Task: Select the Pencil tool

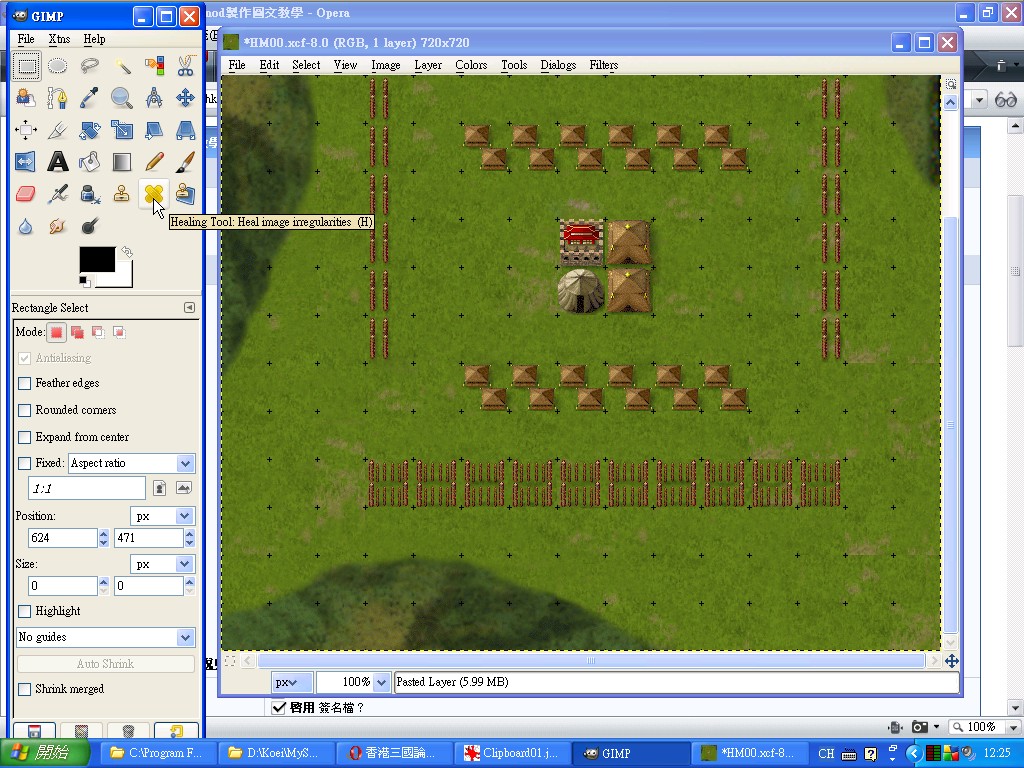Action: [153, 162]
